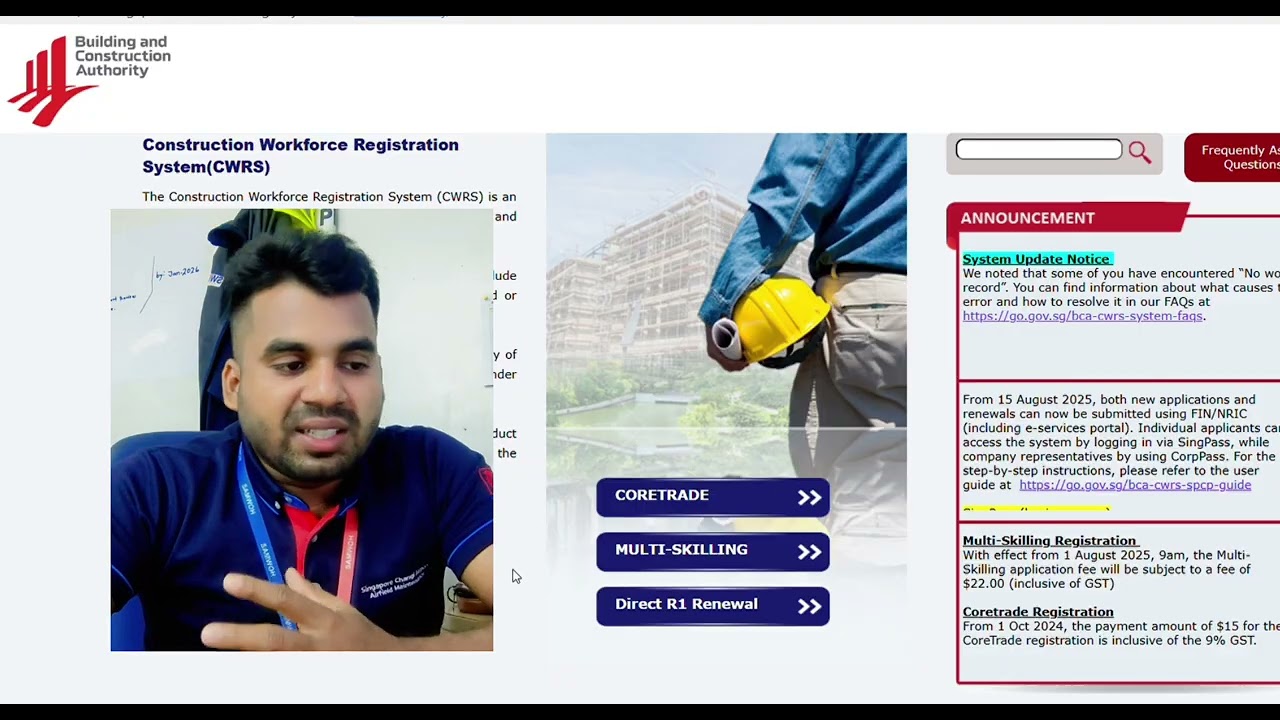Click the magnifier search icon

tap(1140, 152)
